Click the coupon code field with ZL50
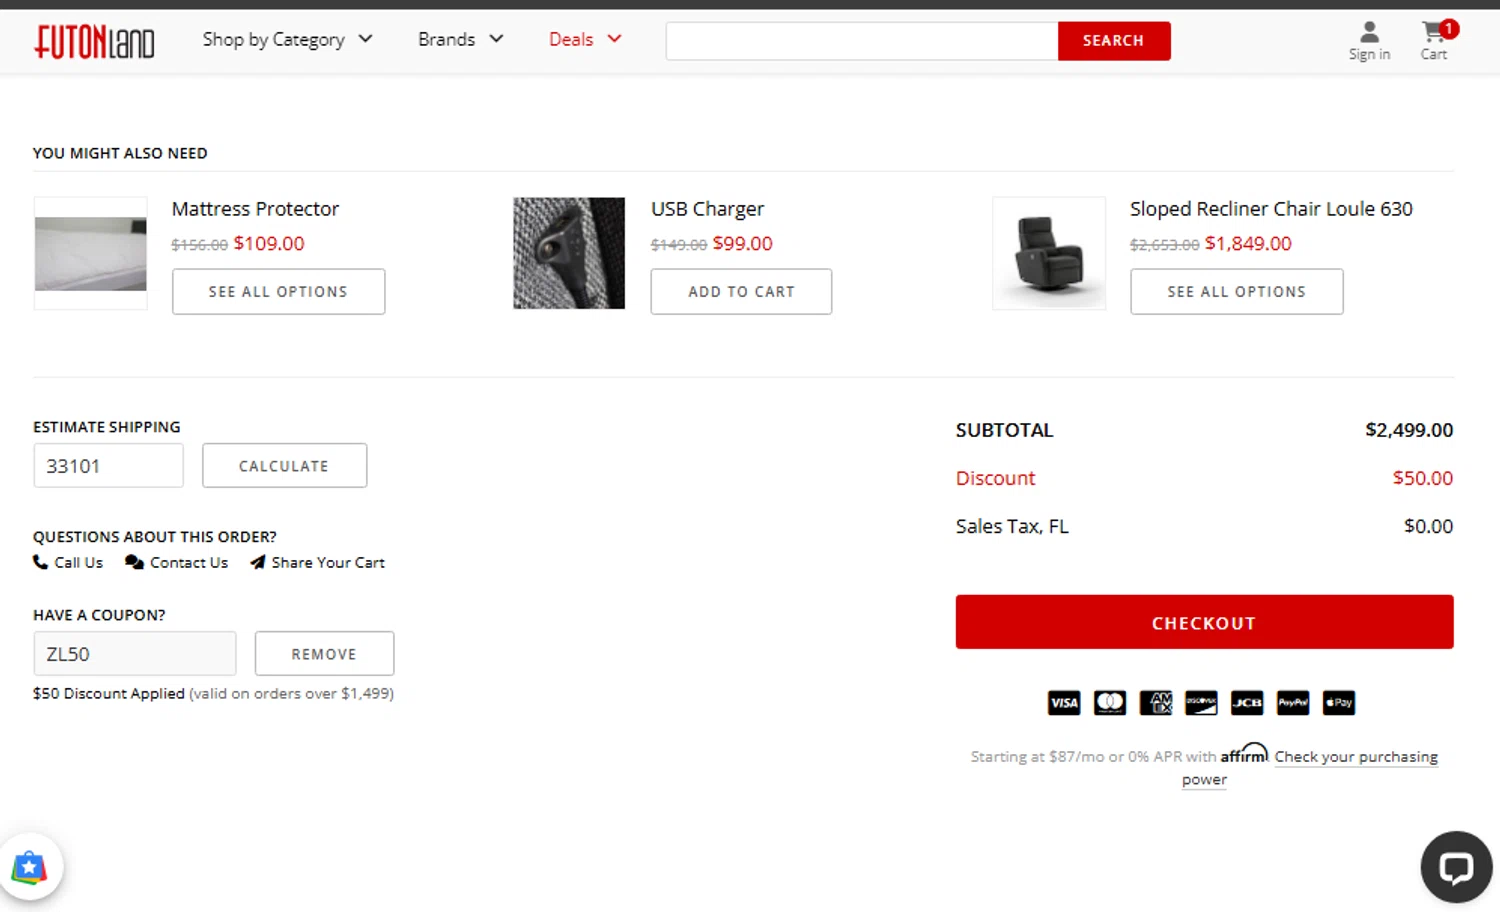The height and width of the screenshot is (912, 1500). [x=135, y=653]
